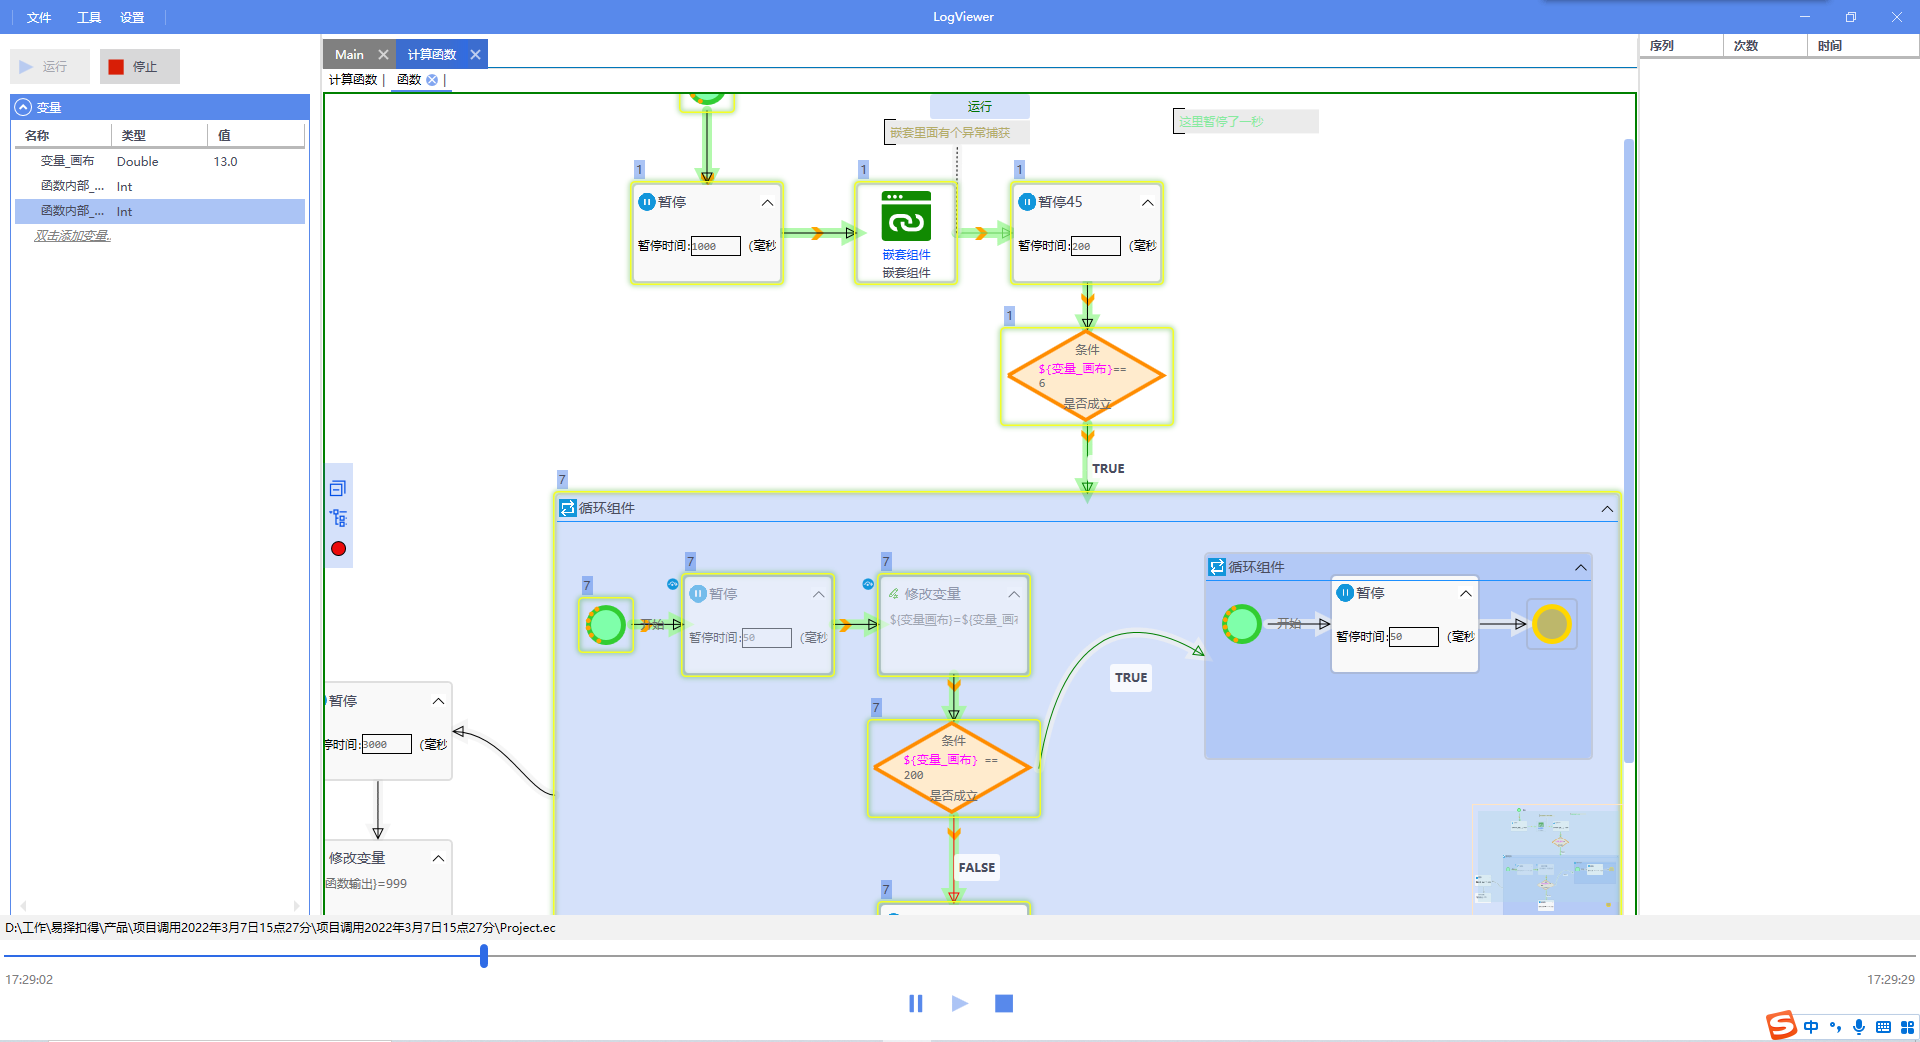The width and height of the screenshot is (1920, 1042).
Task: Click the Sogou input method icon
Action: pyautogui.click(x=1781, y=1026)
